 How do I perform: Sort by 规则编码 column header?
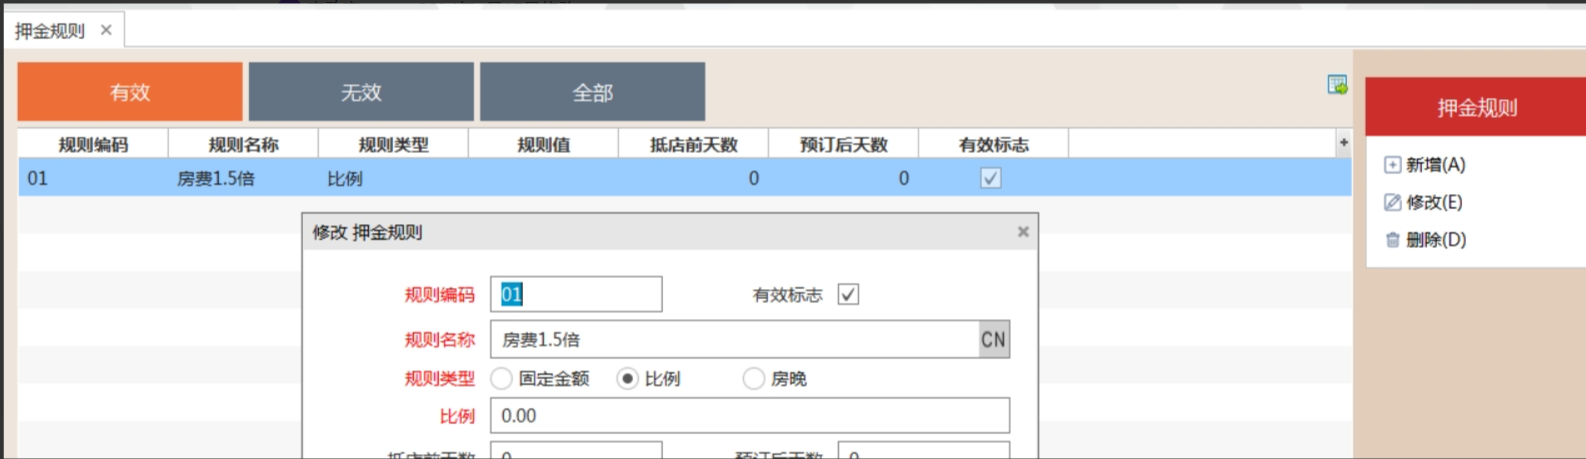[x=93, y=145]
